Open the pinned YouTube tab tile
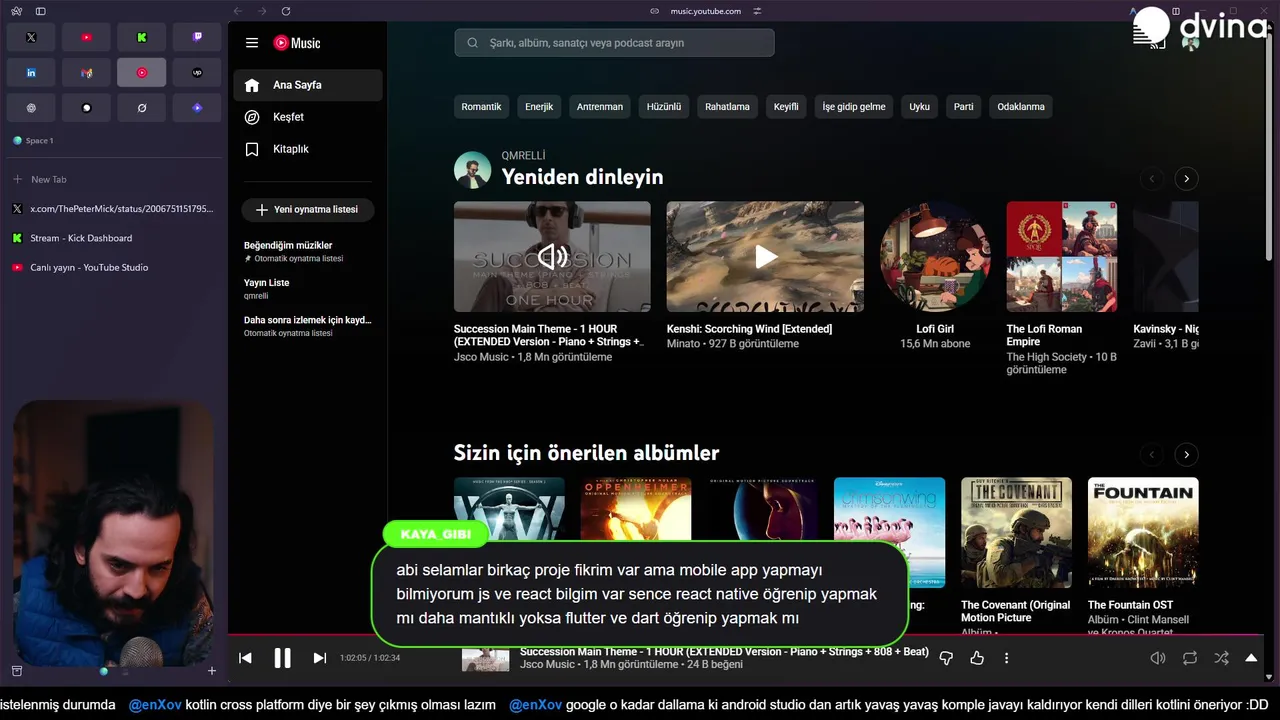Image resolution: width=1280 pixels, height=720 pixels. (x=86, y=37)
